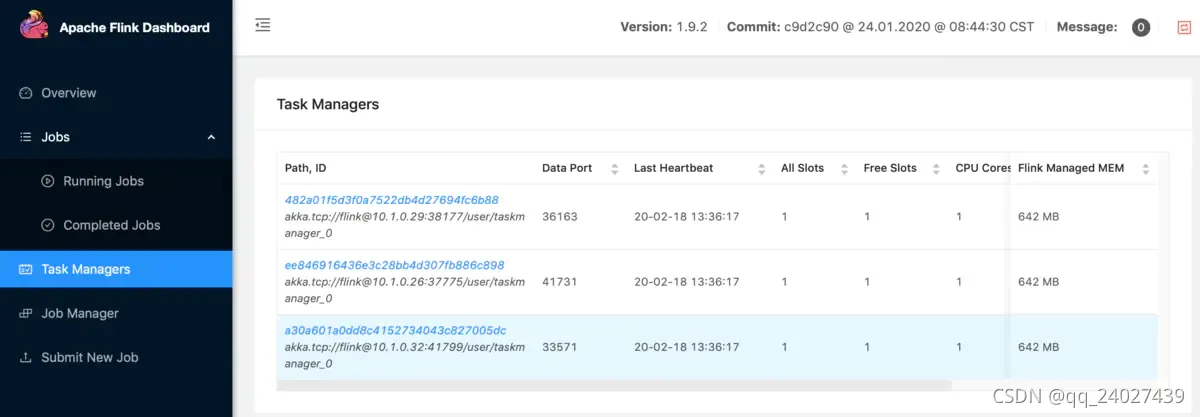Screen dimensions: 1200x417
Task: Click 642 MB in the 33571 row
Action: 1038,347
